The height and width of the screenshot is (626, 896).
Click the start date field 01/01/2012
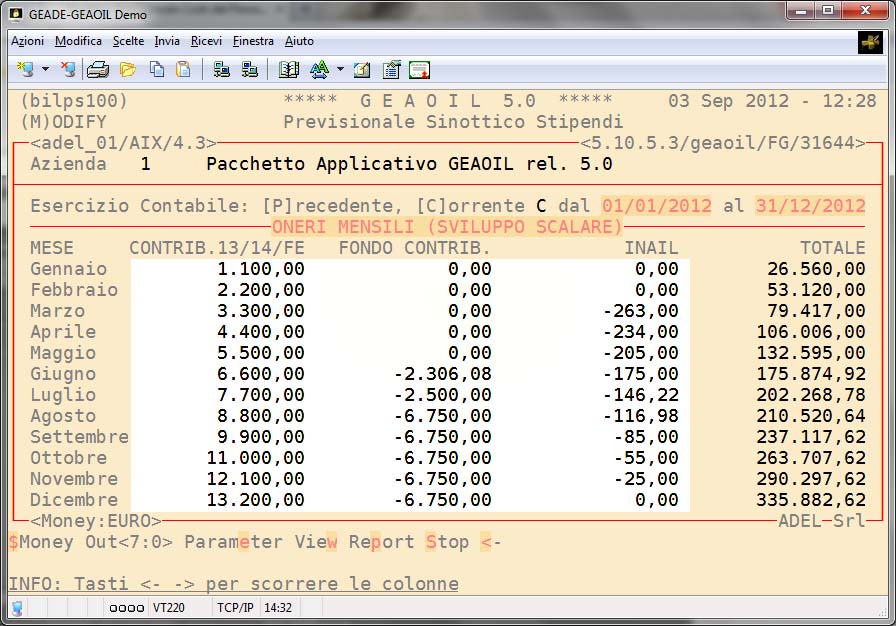(x=657, y=206)
